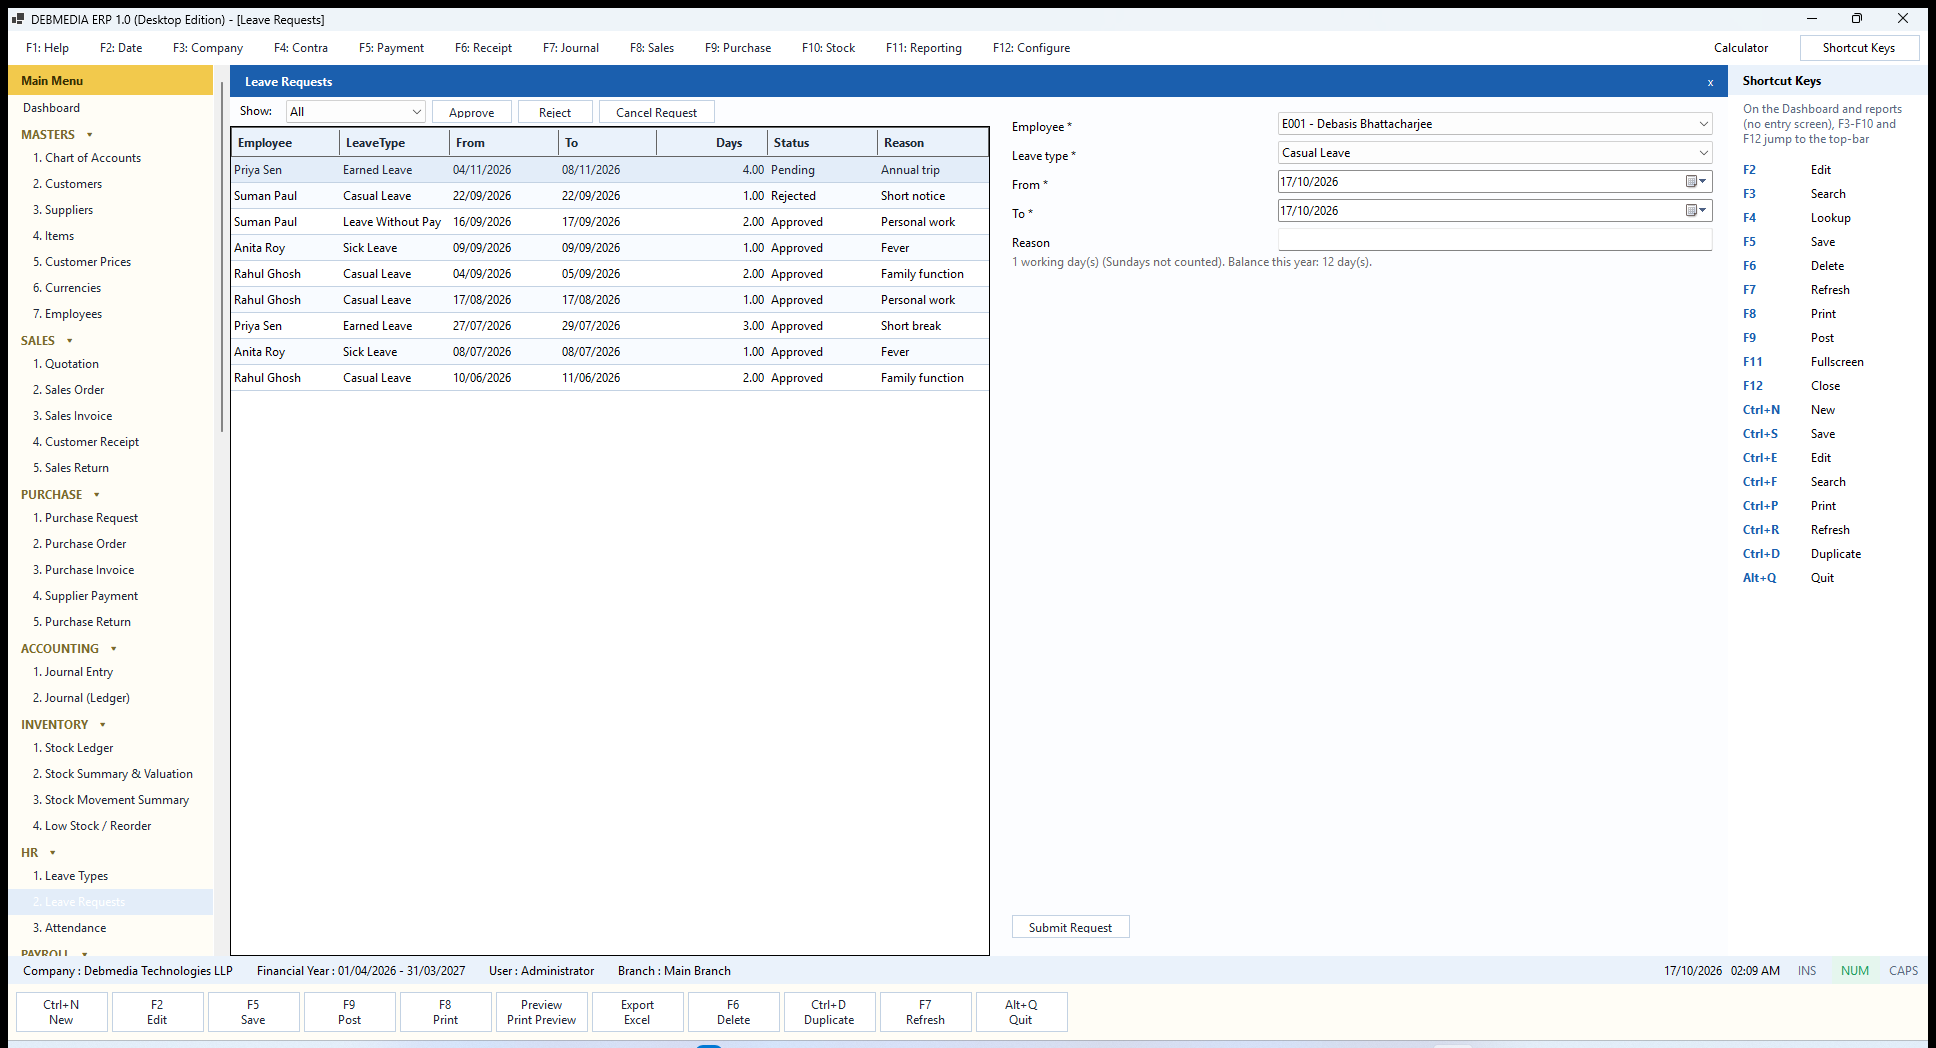The height and width of the screenshot is (1048, 1936).
Task: Click the F5 Save bottom toolbar button
Action: point(253,1012)
